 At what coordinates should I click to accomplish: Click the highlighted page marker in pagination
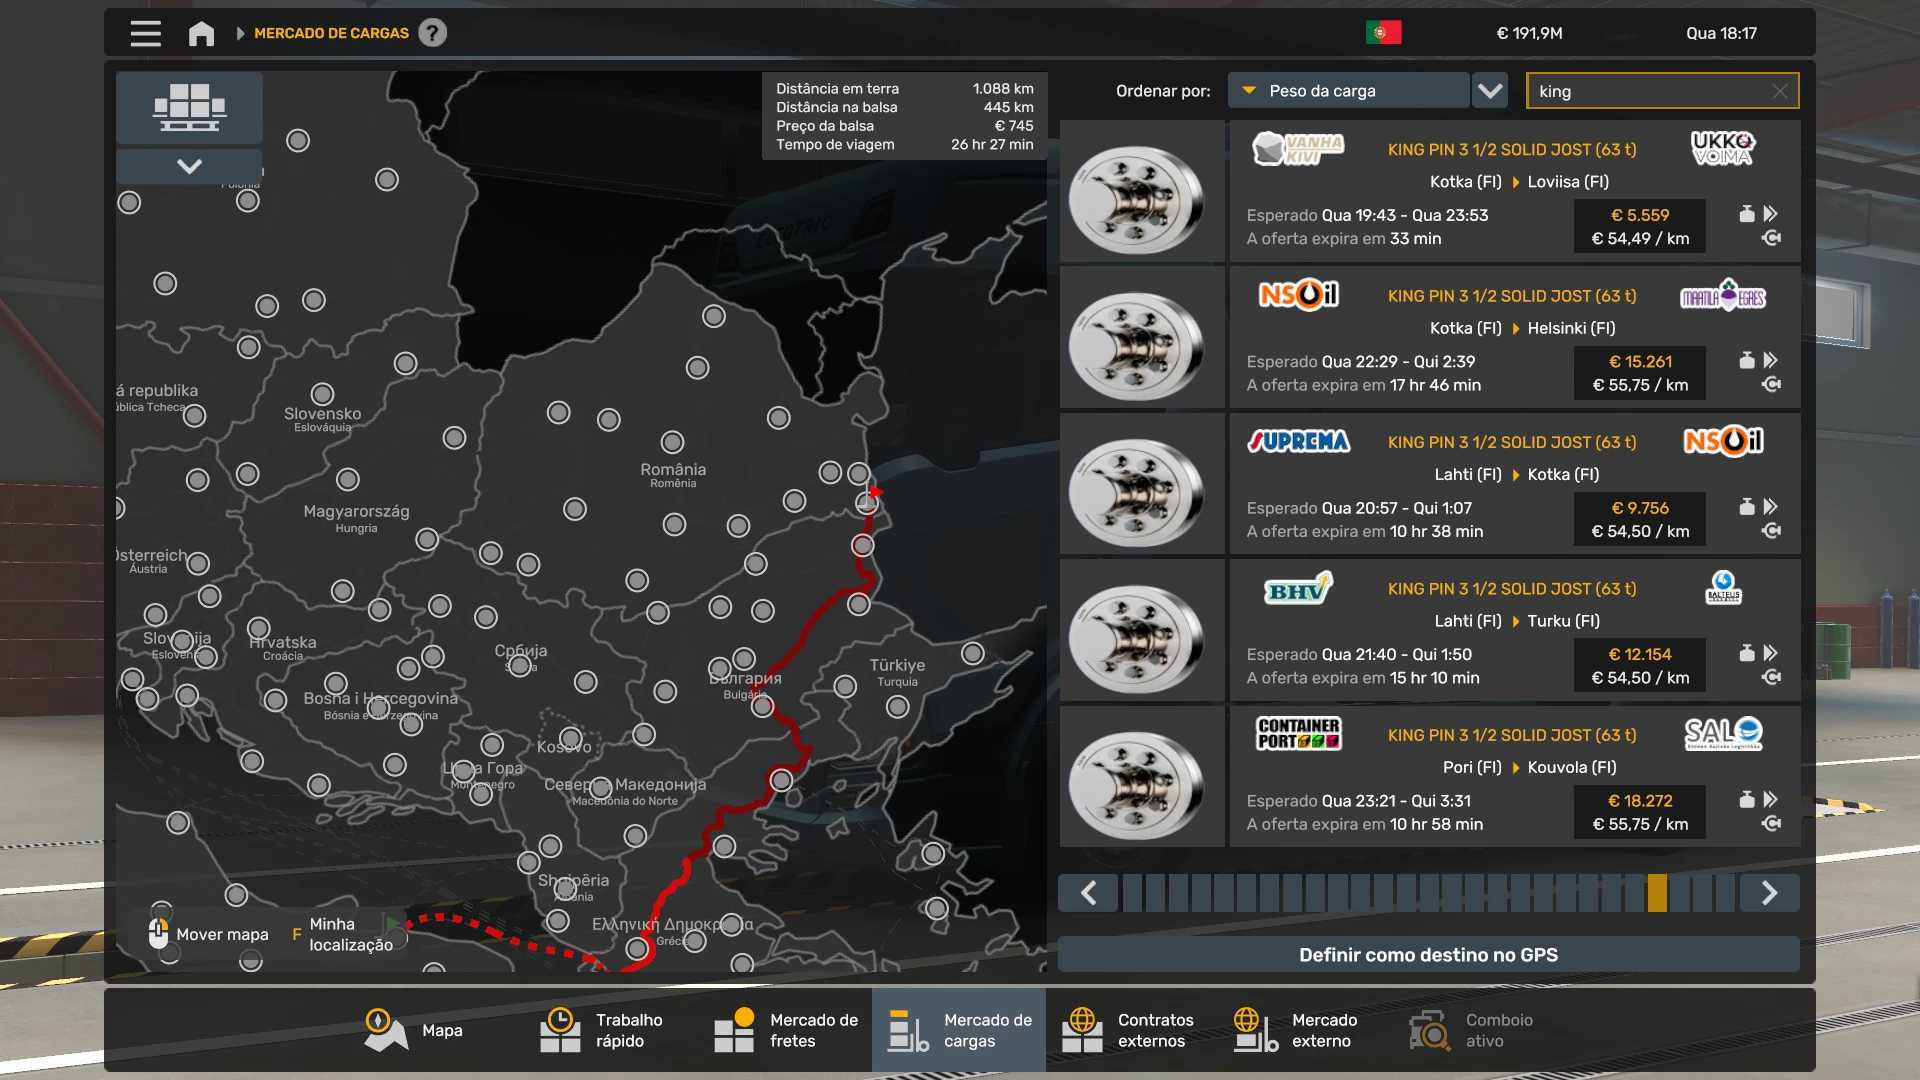click(1657, 893)
